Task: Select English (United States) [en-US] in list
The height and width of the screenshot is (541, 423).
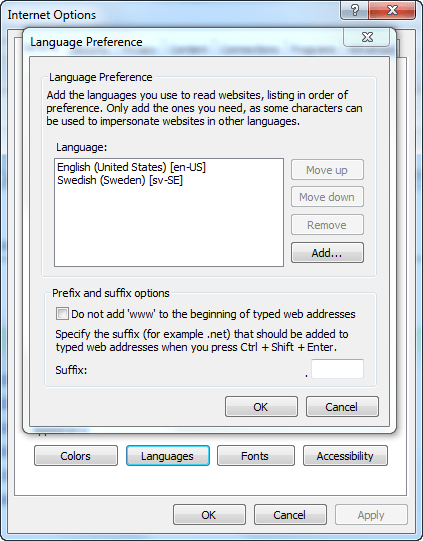Action: (131, 167)
